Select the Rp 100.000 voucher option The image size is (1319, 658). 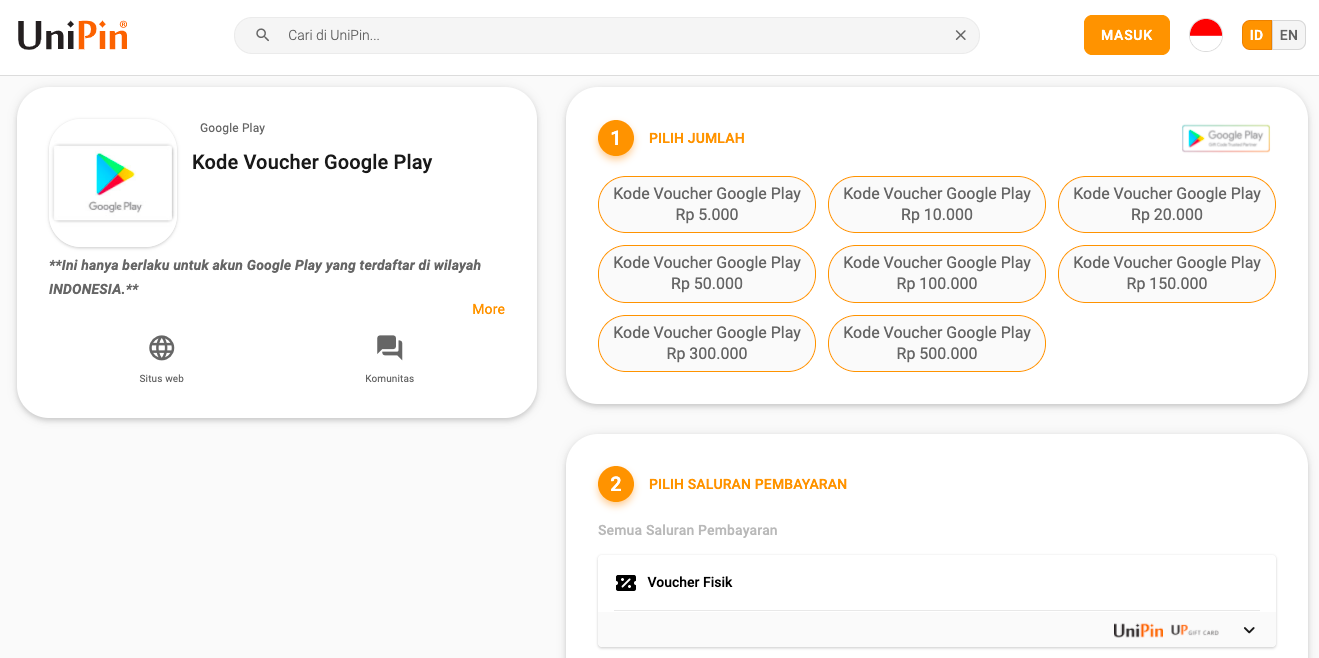(937, 273)
